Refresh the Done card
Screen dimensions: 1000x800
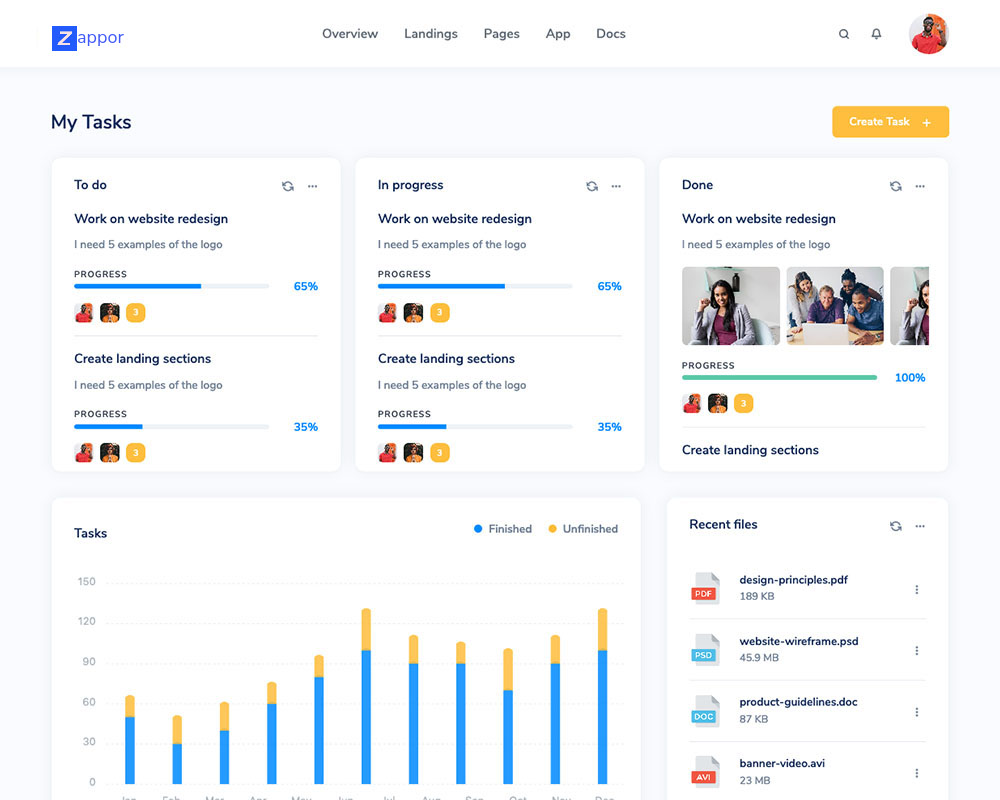pos(896,186)
